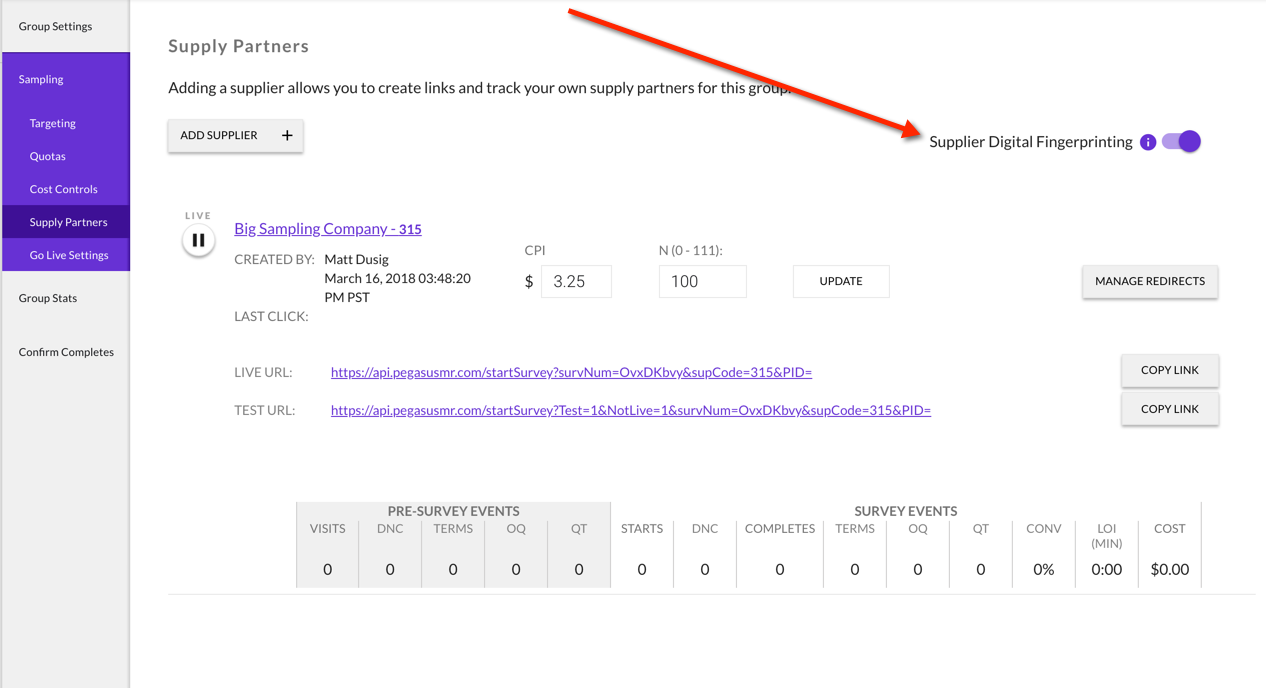Collapse the Sampling sidebar section
The image size is (1266, 688).
[x=41, y=79]
